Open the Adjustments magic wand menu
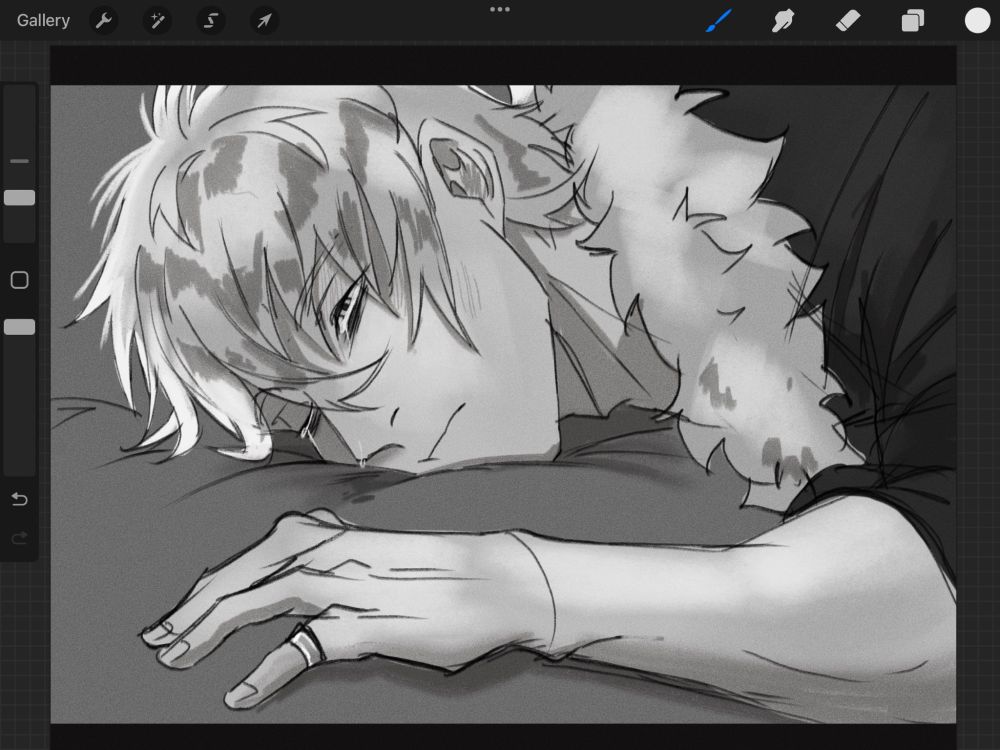Screen dimensions: 1000x750 [x=157, y=21]
